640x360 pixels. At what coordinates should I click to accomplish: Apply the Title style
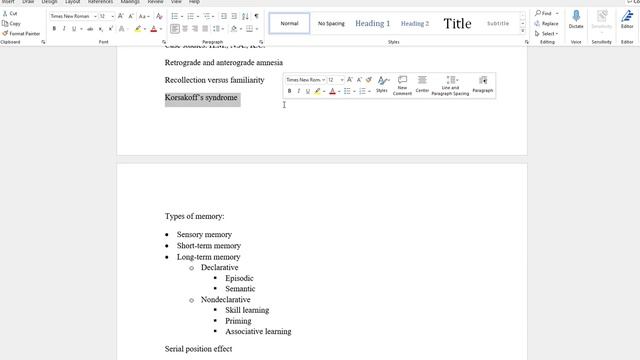(457, 23)
